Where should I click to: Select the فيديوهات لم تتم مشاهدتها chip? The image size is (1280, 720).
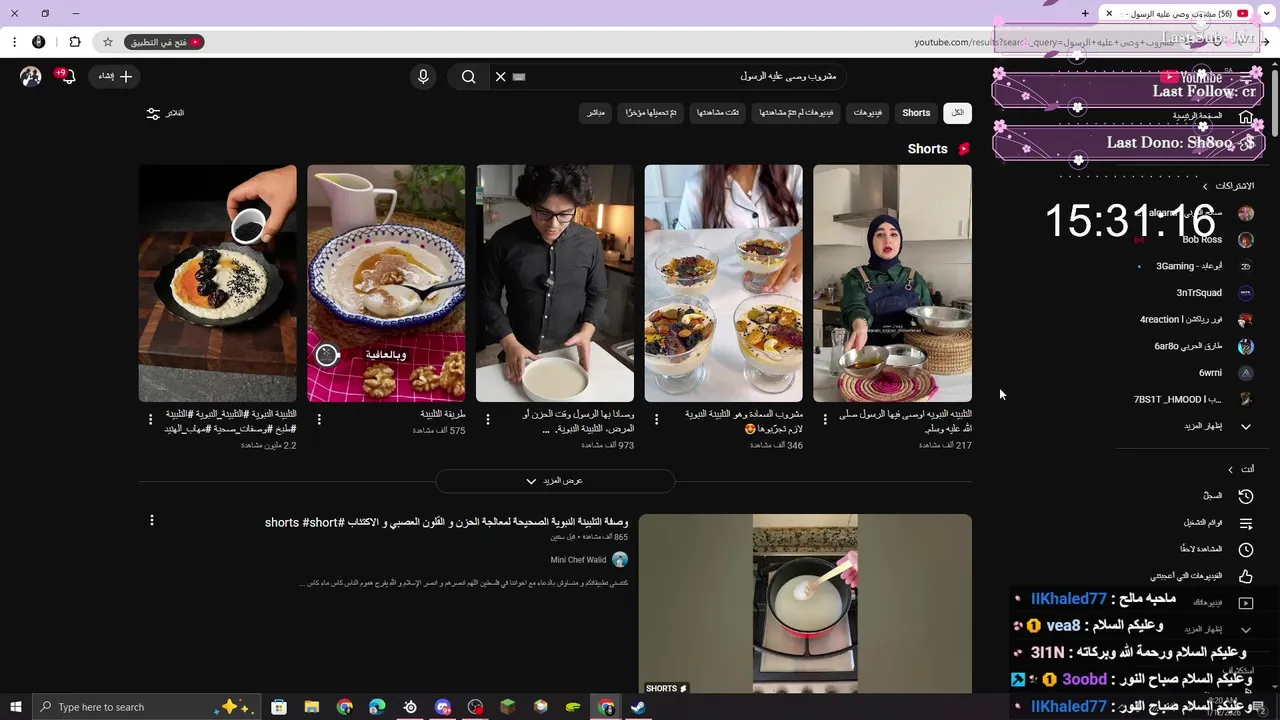796,113
